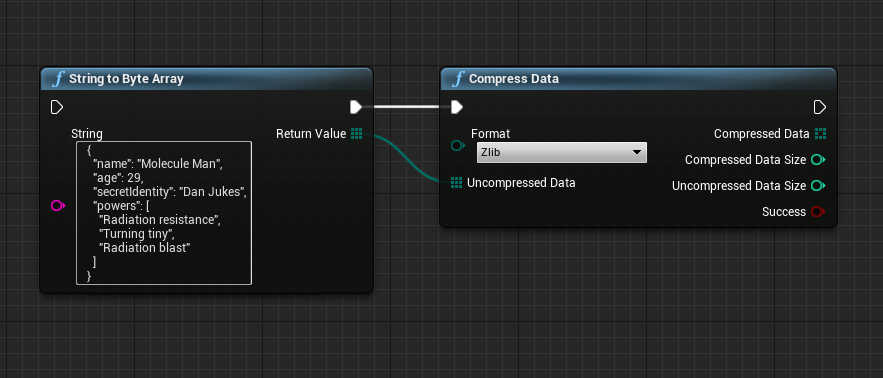Image resolution: width=883 pixels, height=378 pixels.
Task: Click String to Byte Array input execution pin
Action: coord(57,107)
